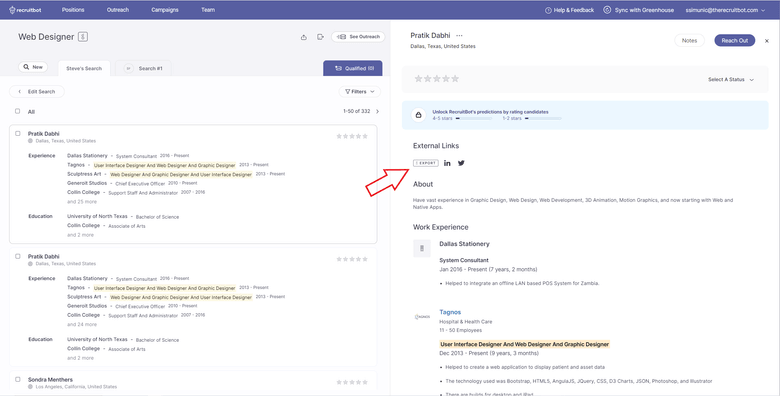Select the Team menu item
Screen dimensions: 780x396
click(x=208, y=10)
